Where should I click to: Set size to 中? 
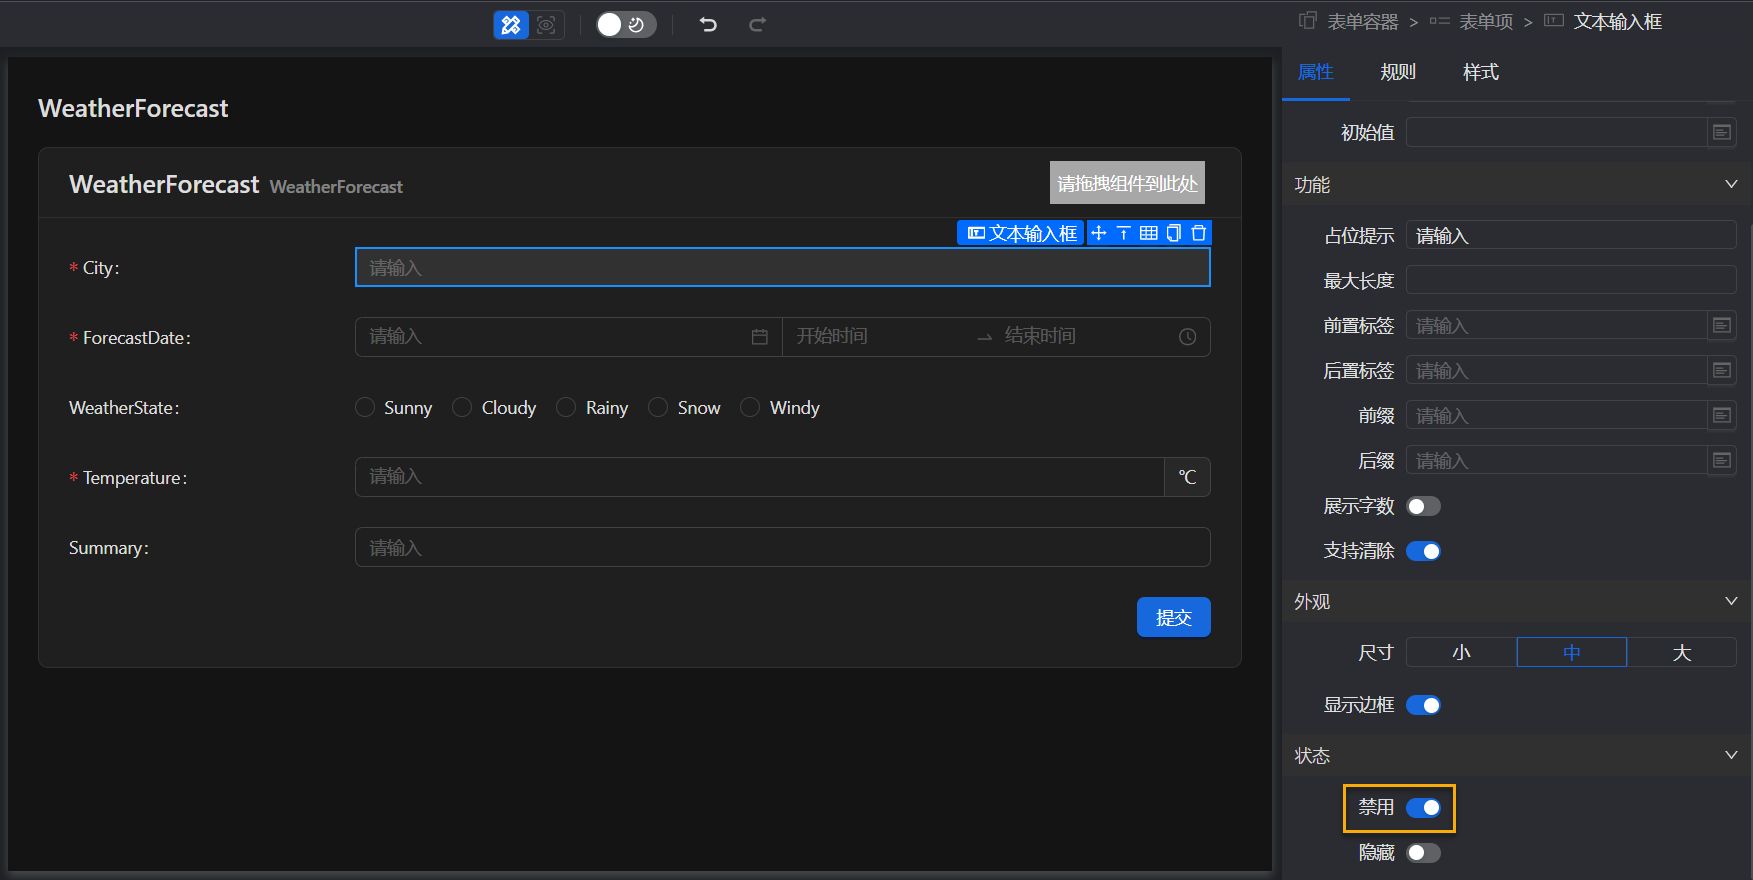click(x=1572, y=652)
